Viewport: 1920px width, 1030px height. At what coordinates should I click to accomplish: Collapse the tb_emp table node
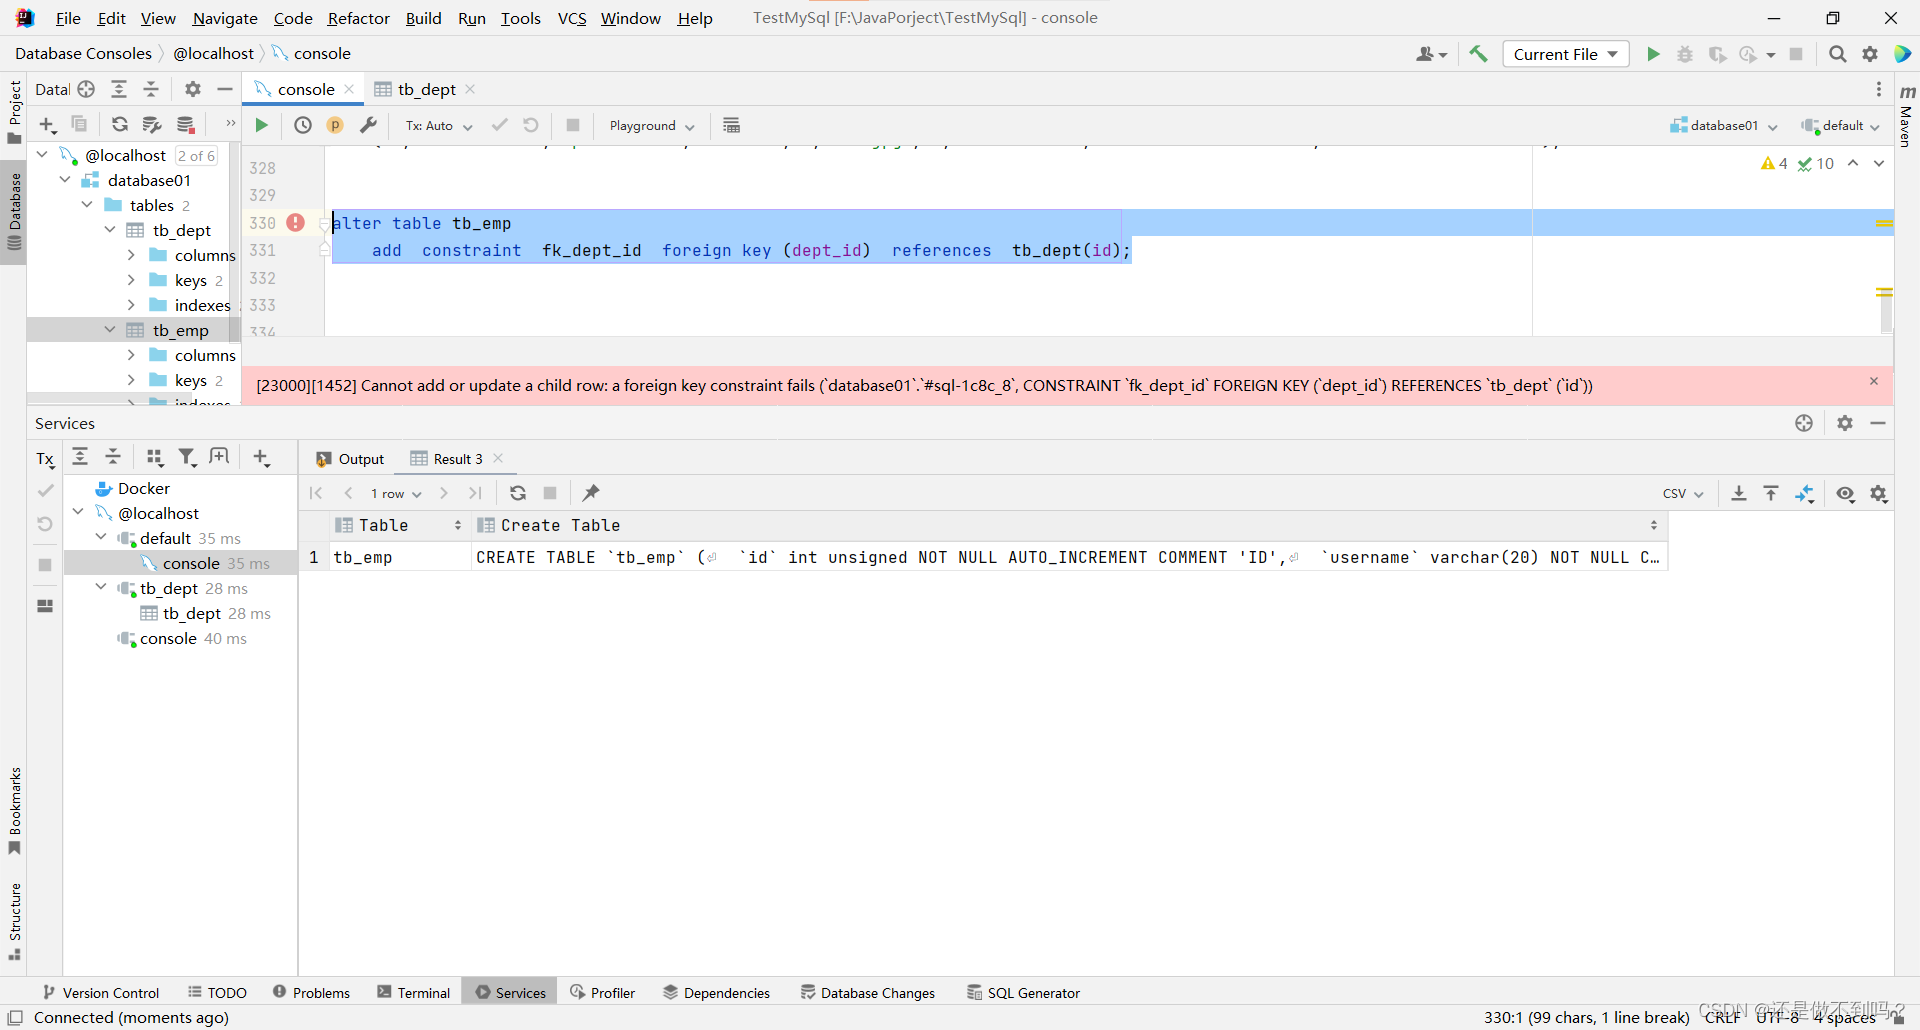110,330
